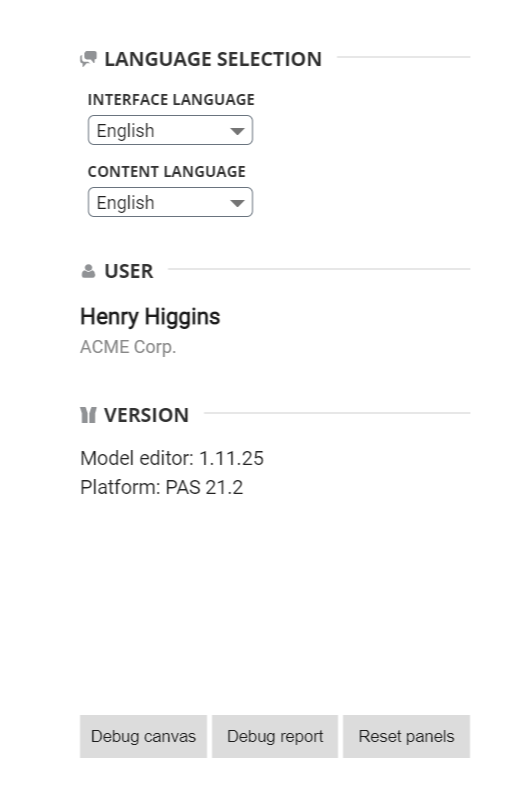The height and width of the screenshot is (794, 506).
Task: Click the CONTENT LANGUAGE label
Action: 167,172
